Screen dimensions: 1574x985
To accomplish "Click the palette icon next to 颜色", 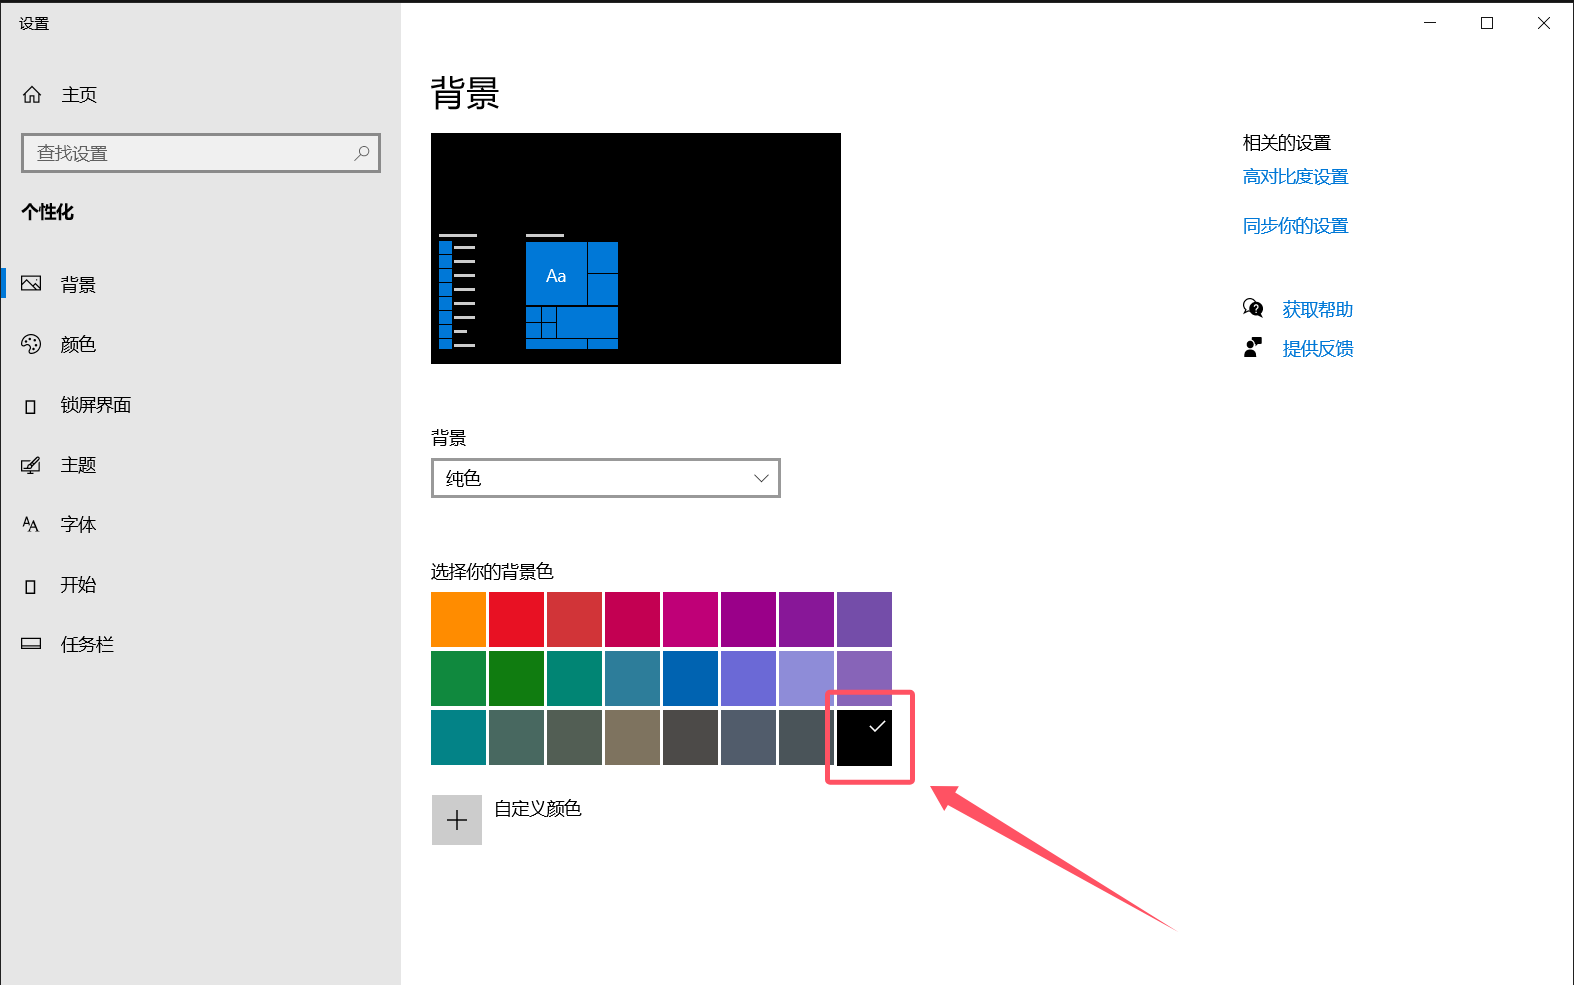I will point(32,344).
